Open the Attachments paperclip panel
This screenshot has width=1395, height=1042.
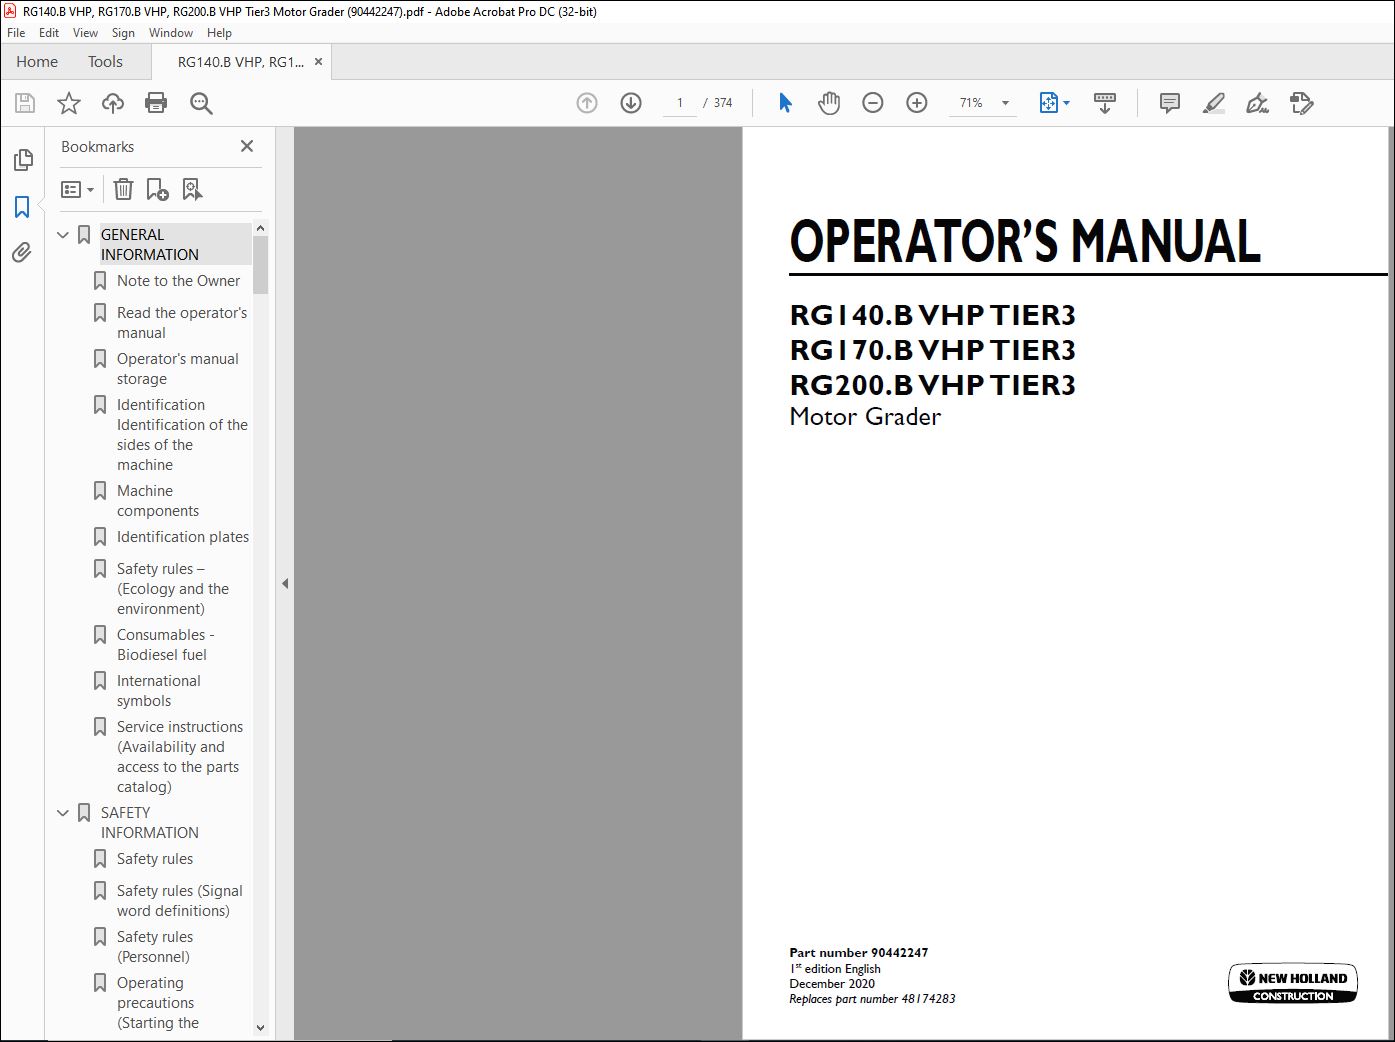[x=22, y=253]
